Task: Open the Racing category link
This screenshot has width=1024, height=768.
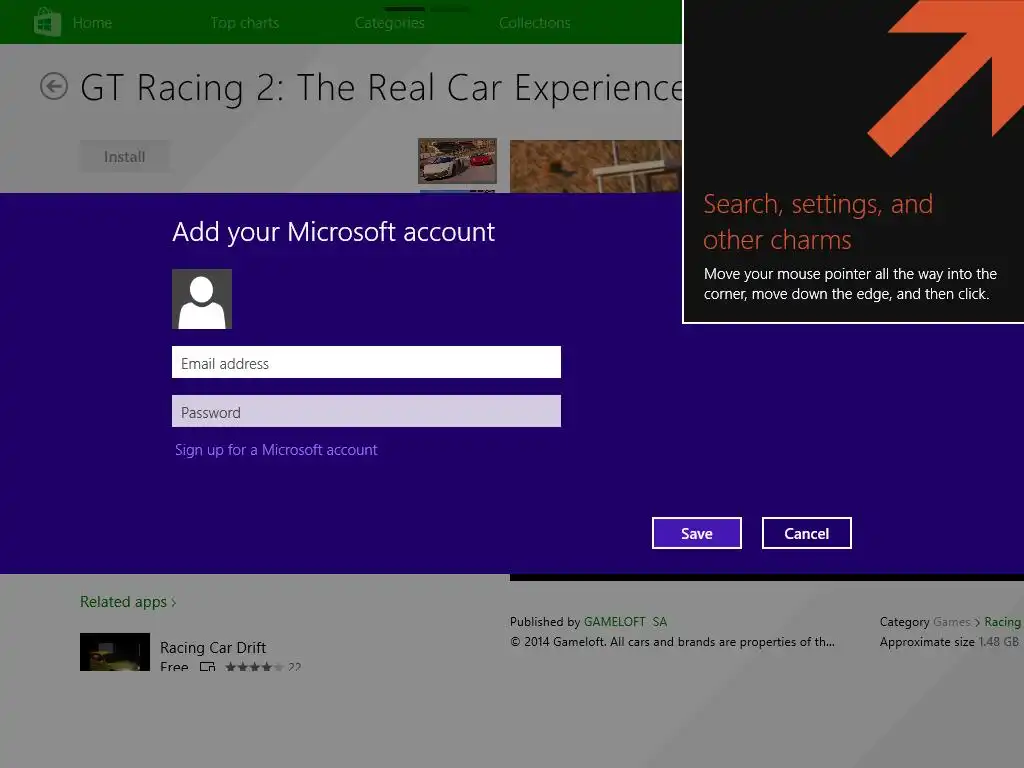Action: tap(1002, 622)
